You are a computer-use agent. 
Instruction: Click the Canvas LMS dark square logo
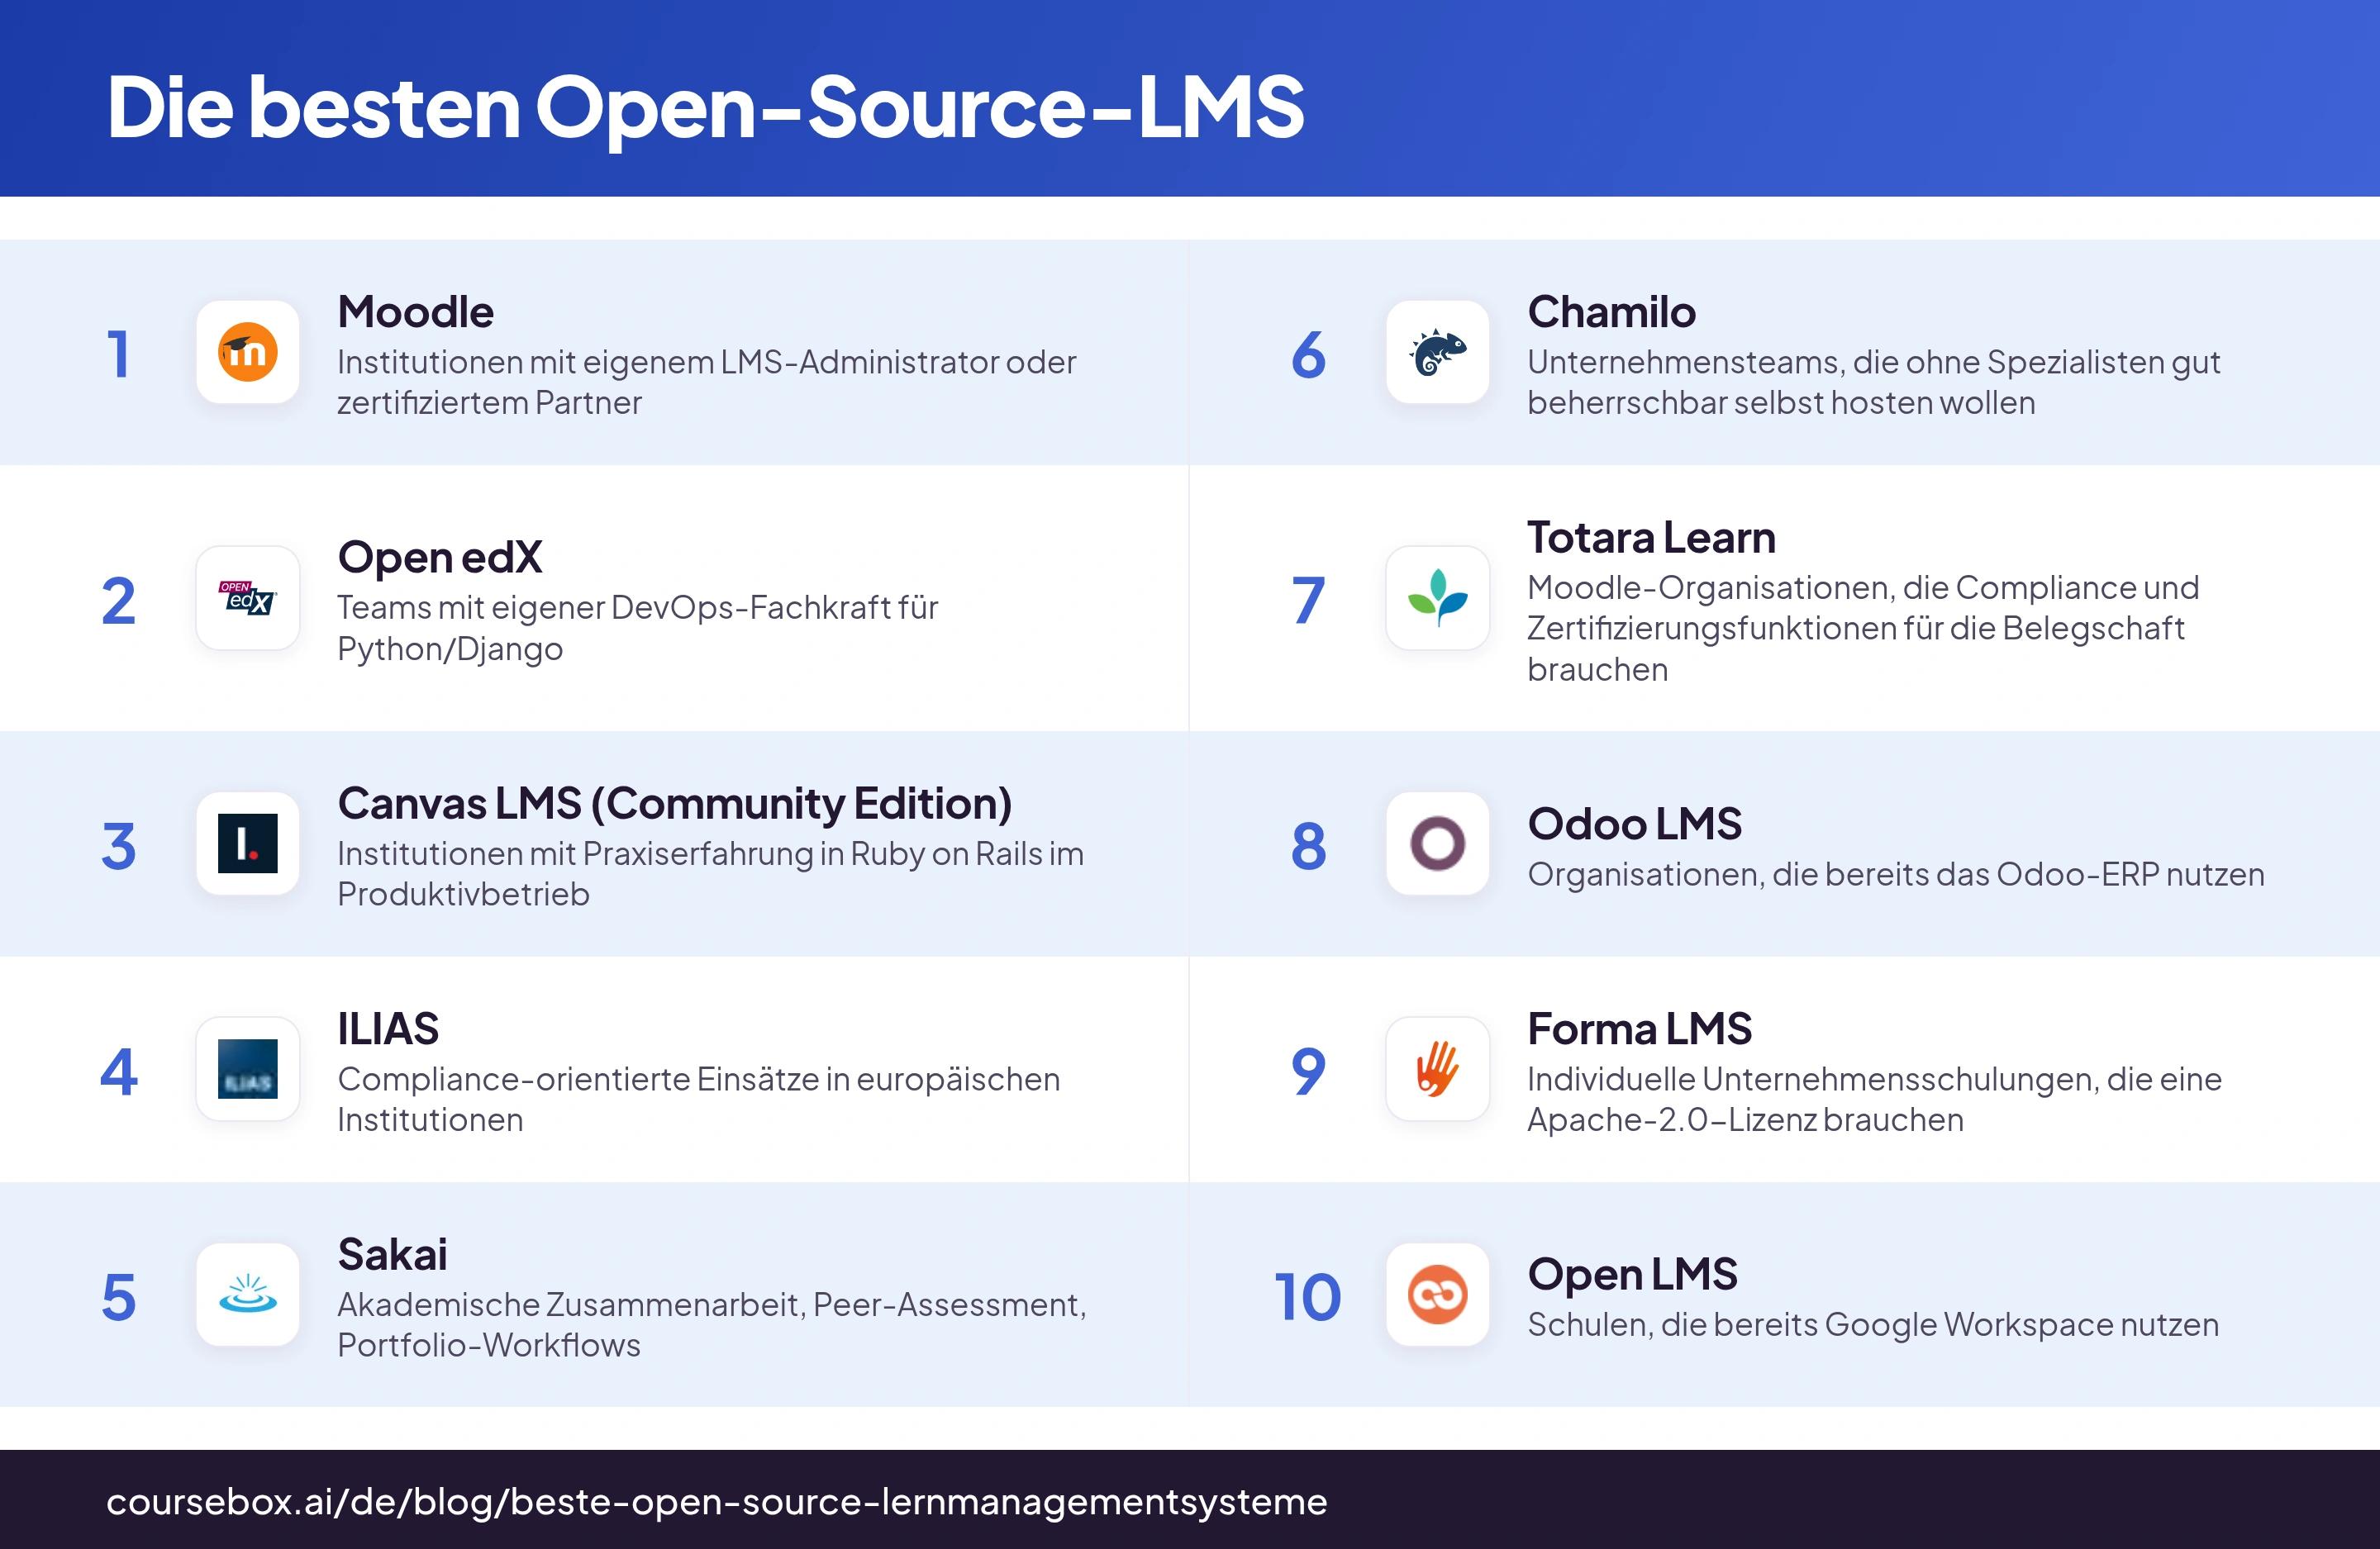pos(248,843)
